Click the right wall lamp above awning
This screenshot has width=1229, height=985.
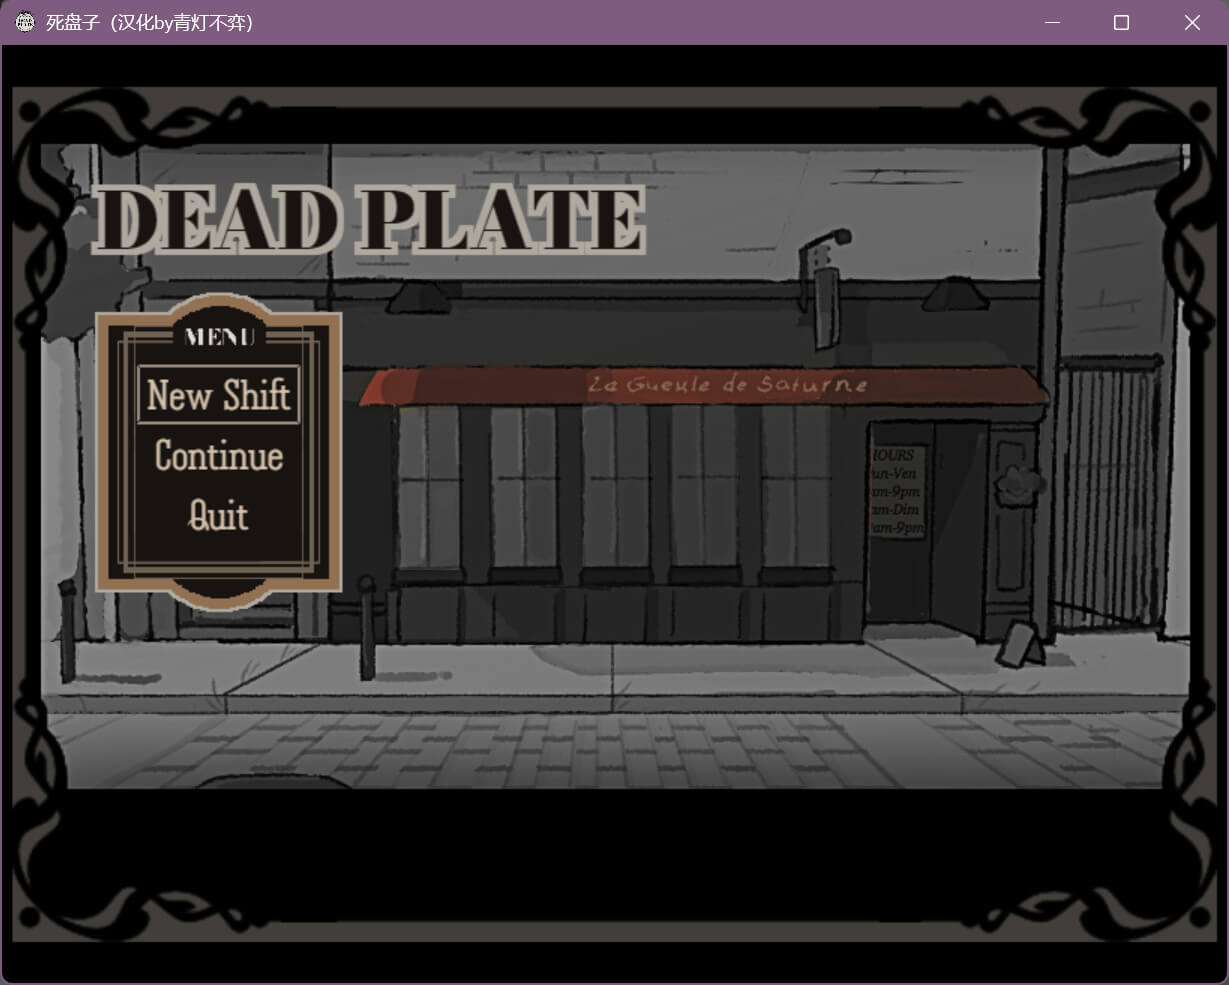coord(954,295)
